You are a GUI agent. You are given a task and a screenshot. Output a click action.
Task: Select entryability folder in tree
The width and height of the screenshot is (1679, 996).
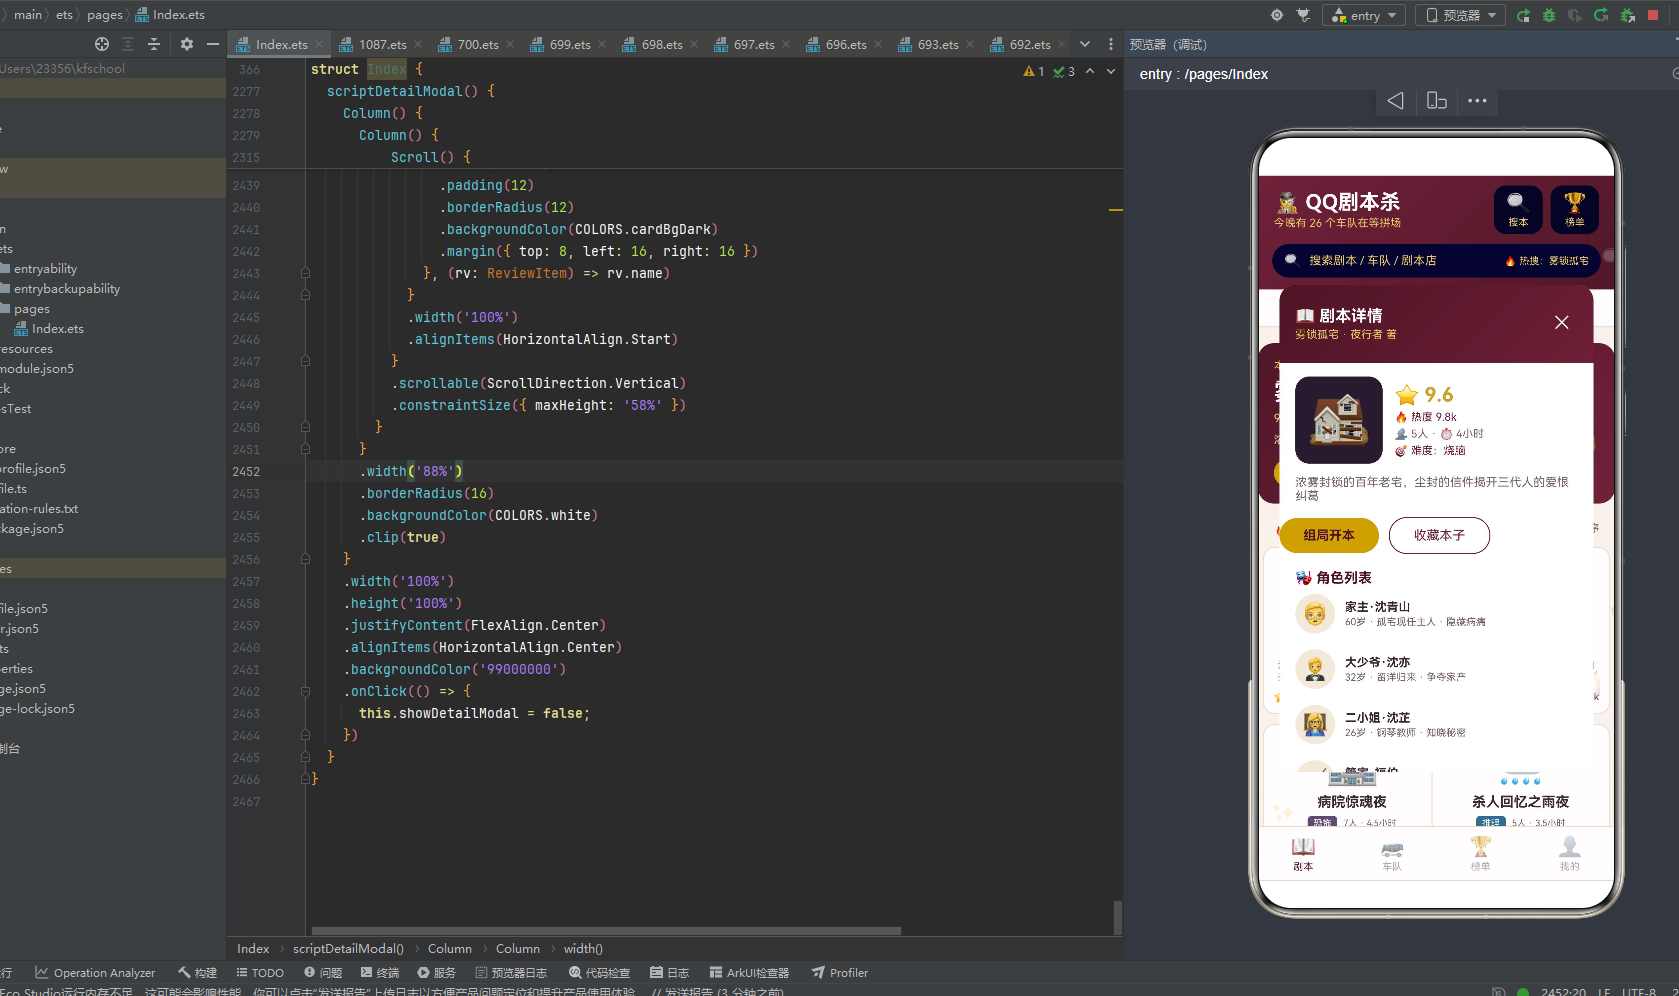(x=45, y=268)
